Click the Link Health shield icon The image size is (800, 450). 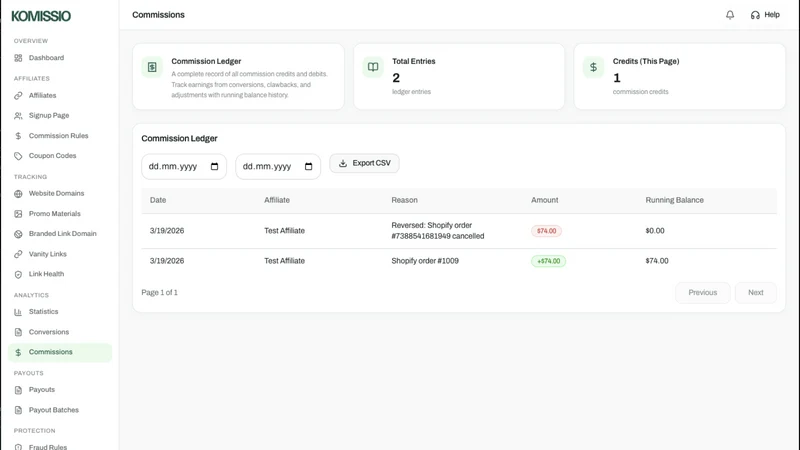tap(18, 274)
